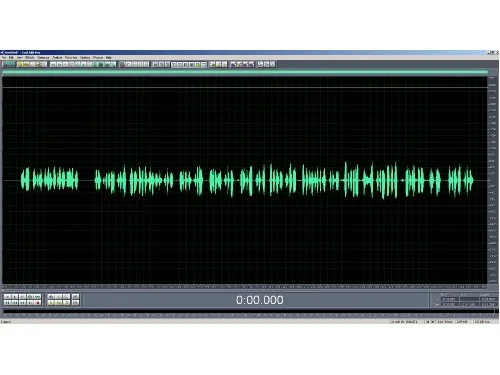Click the Go to Beginning transport button
Viewport: 500px width, 375px height.
coord(7,303)
